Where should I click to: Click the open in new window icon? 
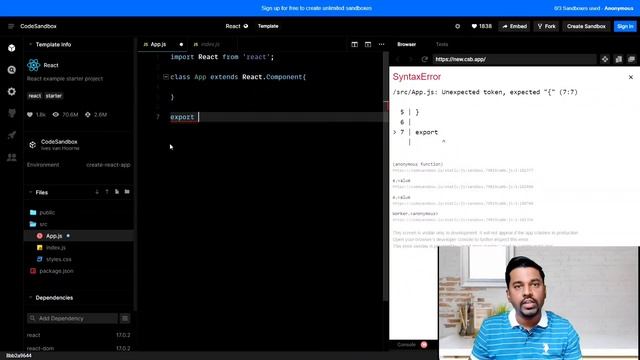click(619, 59)
